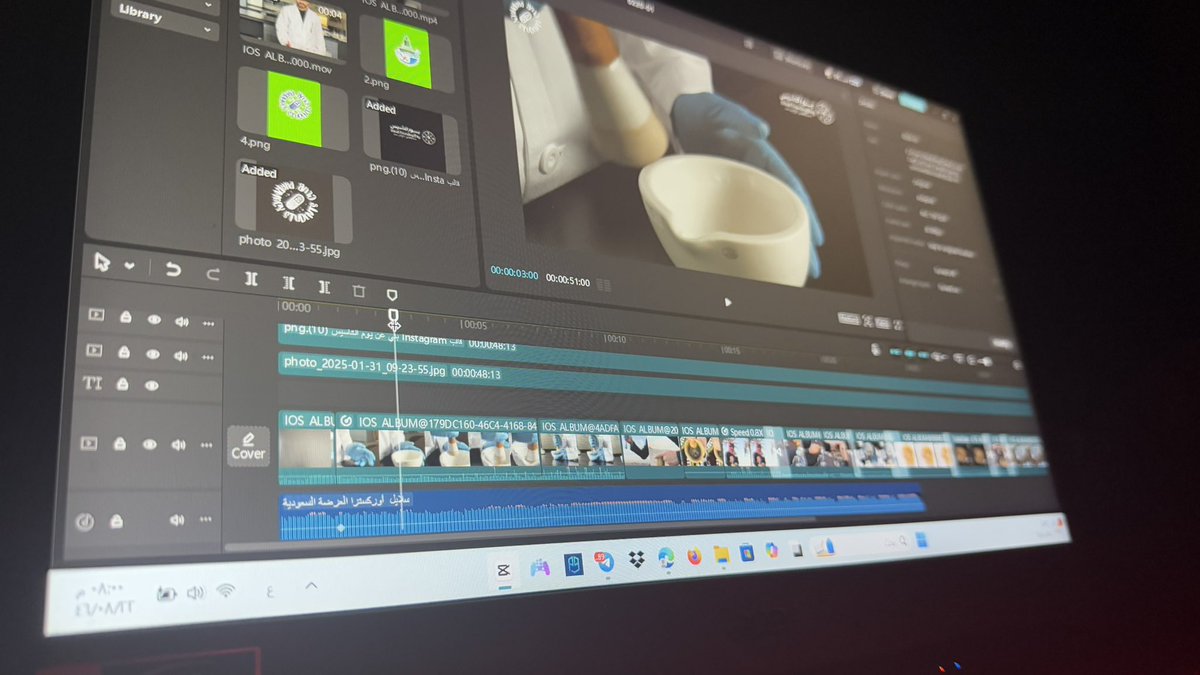
Task: Click the text track TI icon
Action: click(x=92, y=382)
